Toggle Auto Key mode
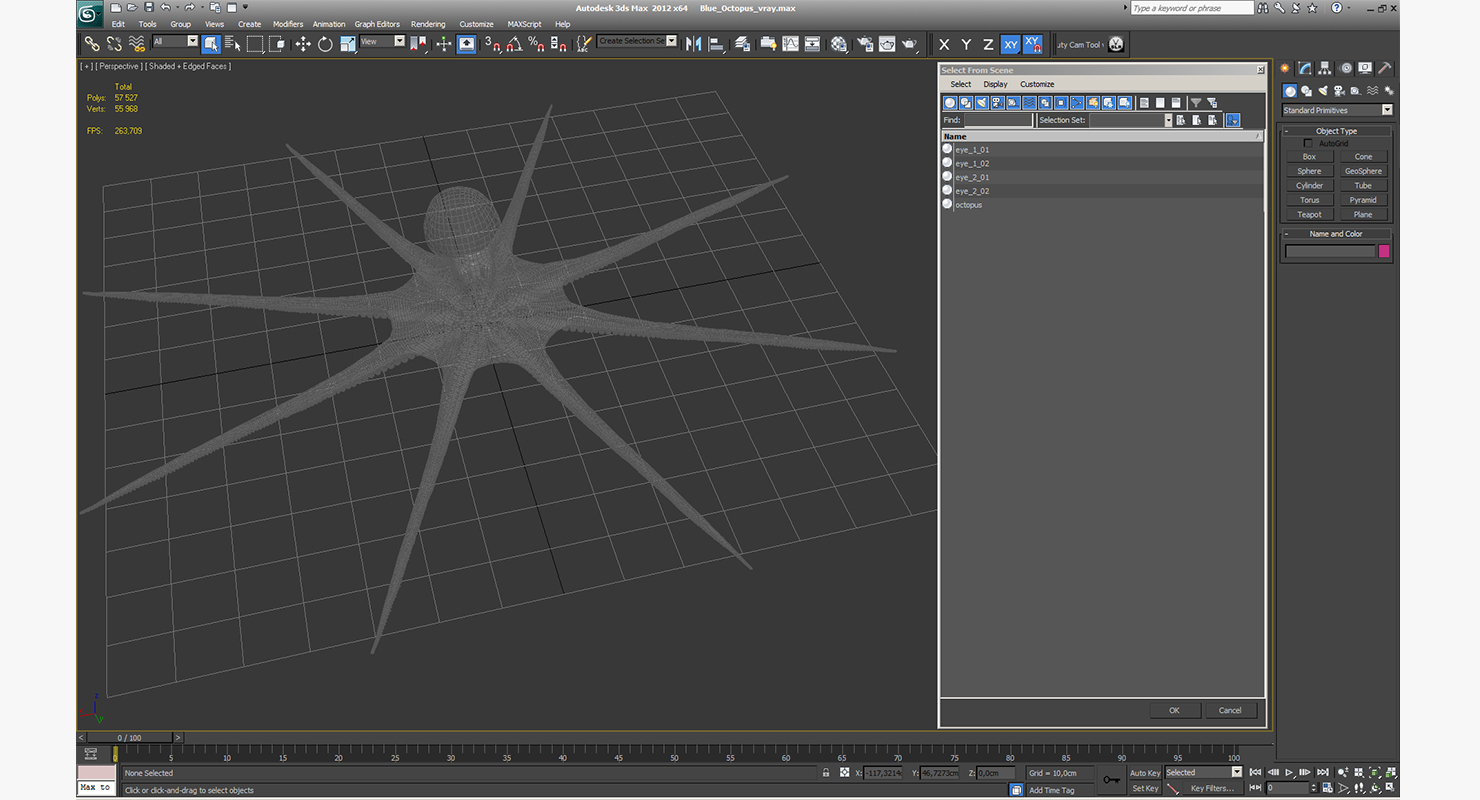This screenshot has height=800, width=1480. [x=1145, y=773]
